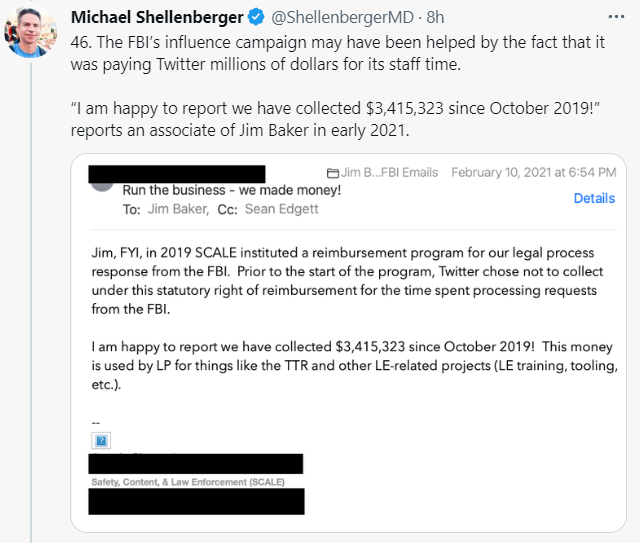Click the Safety, Content, & Law Enforcement signature line
The height and width of the screenshot is (543, 640).
click(186, 481)
